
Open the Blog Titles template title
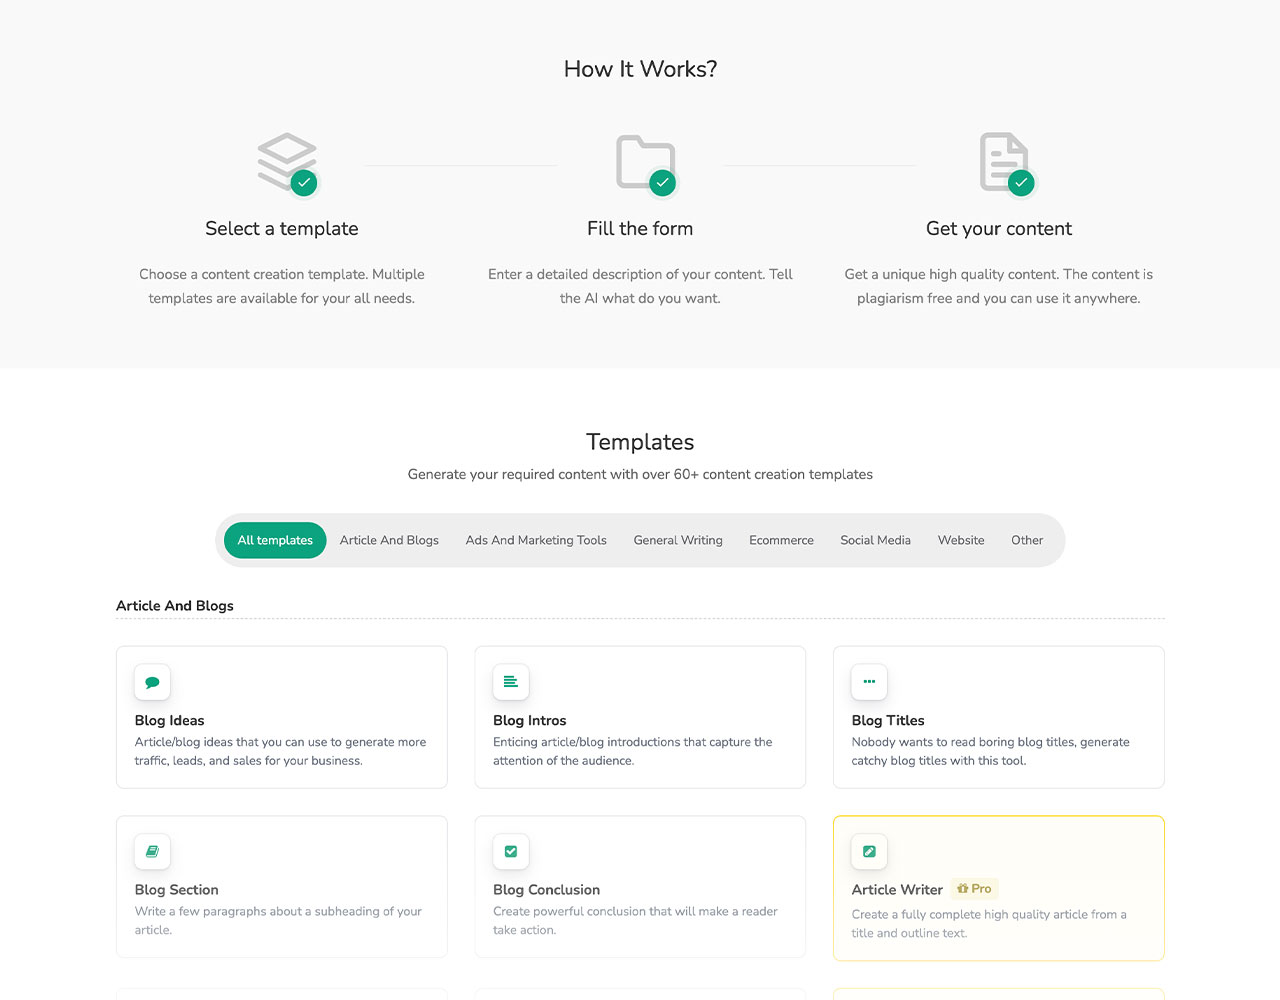[x=888, y=720]
